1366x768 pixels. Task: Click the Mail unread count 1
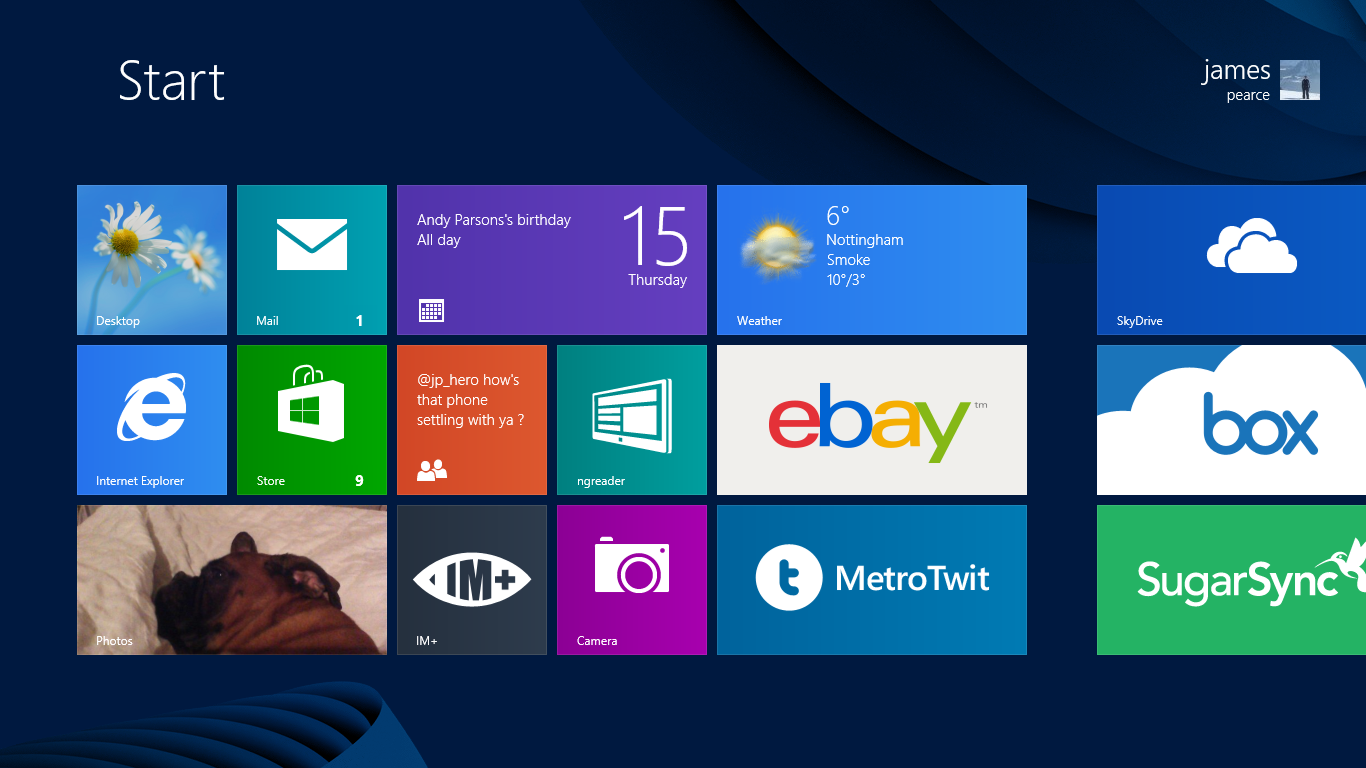pyautogui.click(x=359, y=321)
